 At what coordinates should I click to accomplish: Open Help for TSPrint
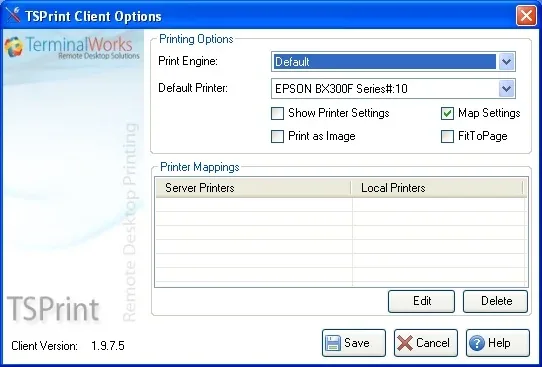coord(498,343)
